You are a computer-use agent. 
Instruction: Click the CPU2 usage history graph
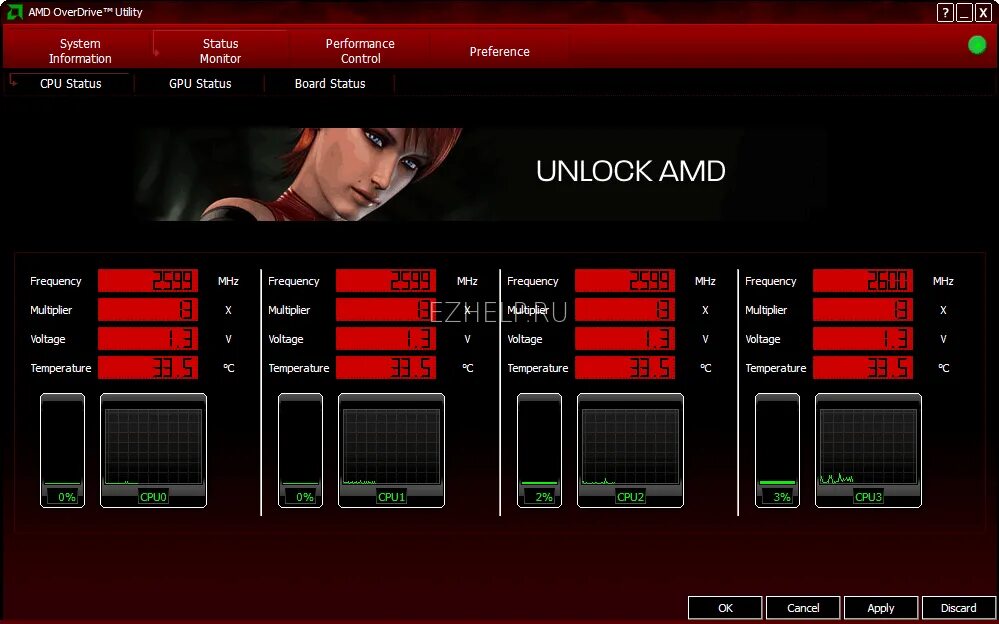(630, 451)
